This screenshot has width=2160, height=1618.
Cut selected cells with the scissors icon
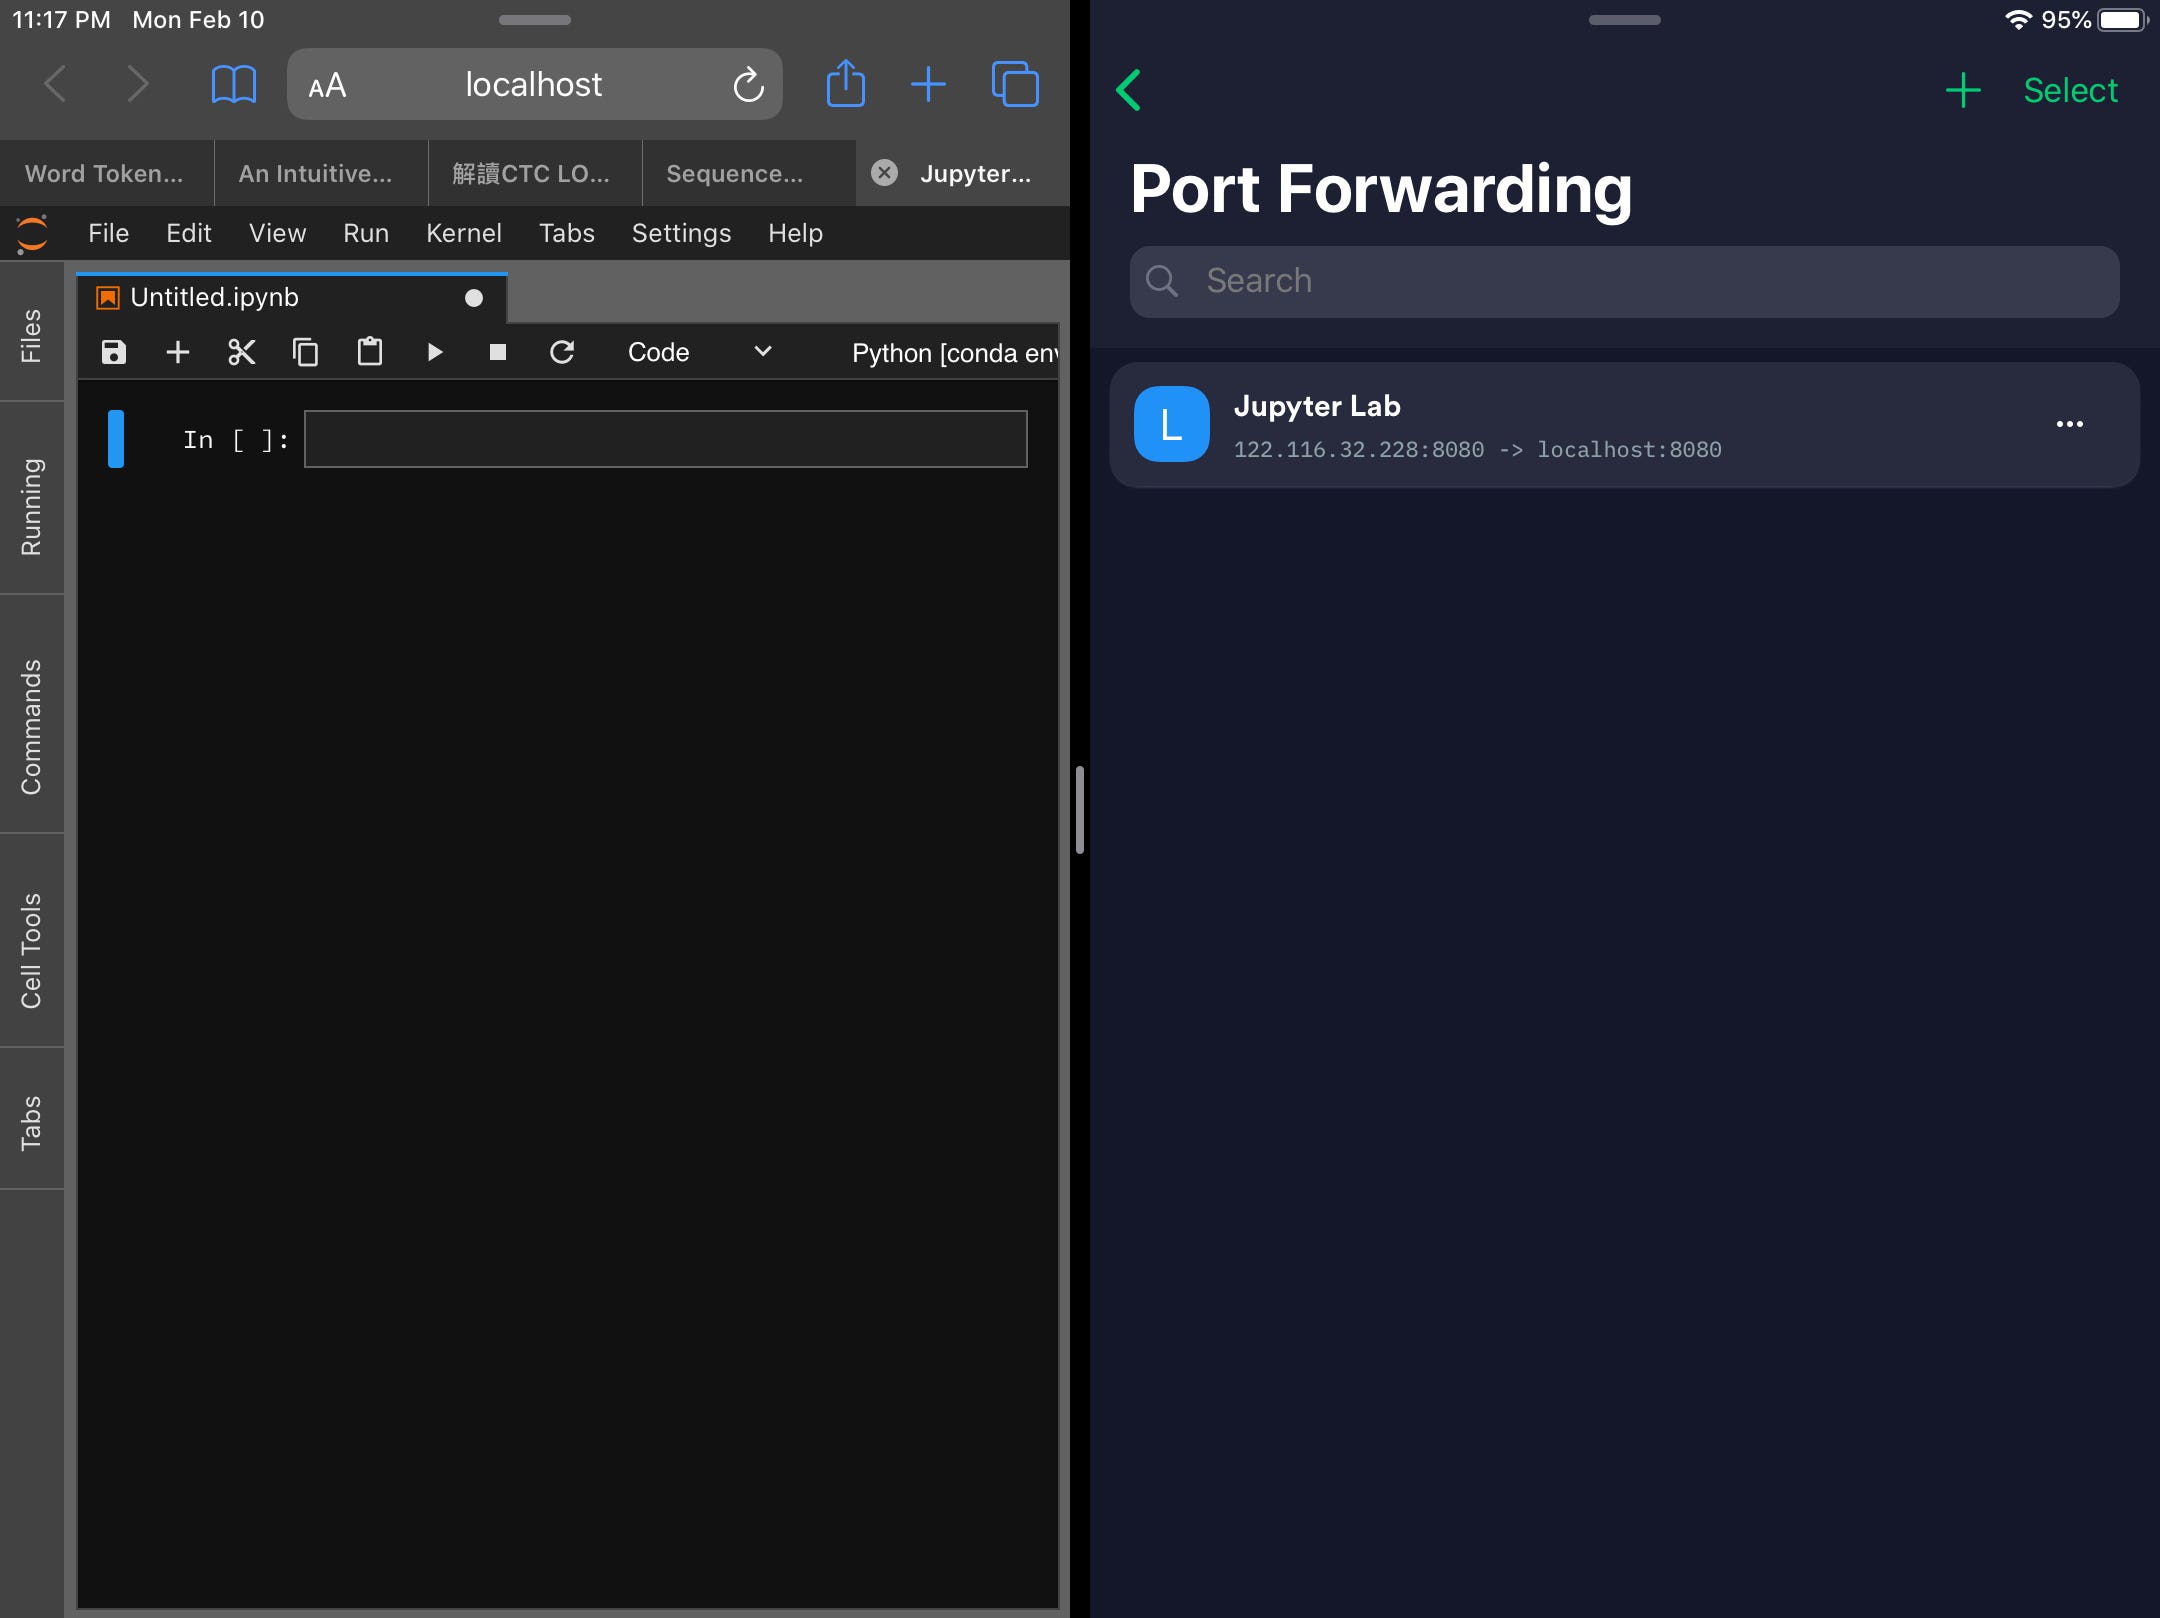242,352
